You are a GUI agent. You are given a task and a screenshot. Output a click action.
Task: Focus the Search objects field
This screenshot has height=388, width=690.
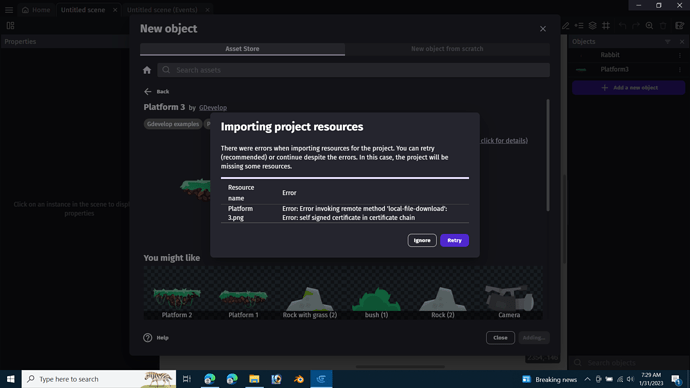point(628,362)
